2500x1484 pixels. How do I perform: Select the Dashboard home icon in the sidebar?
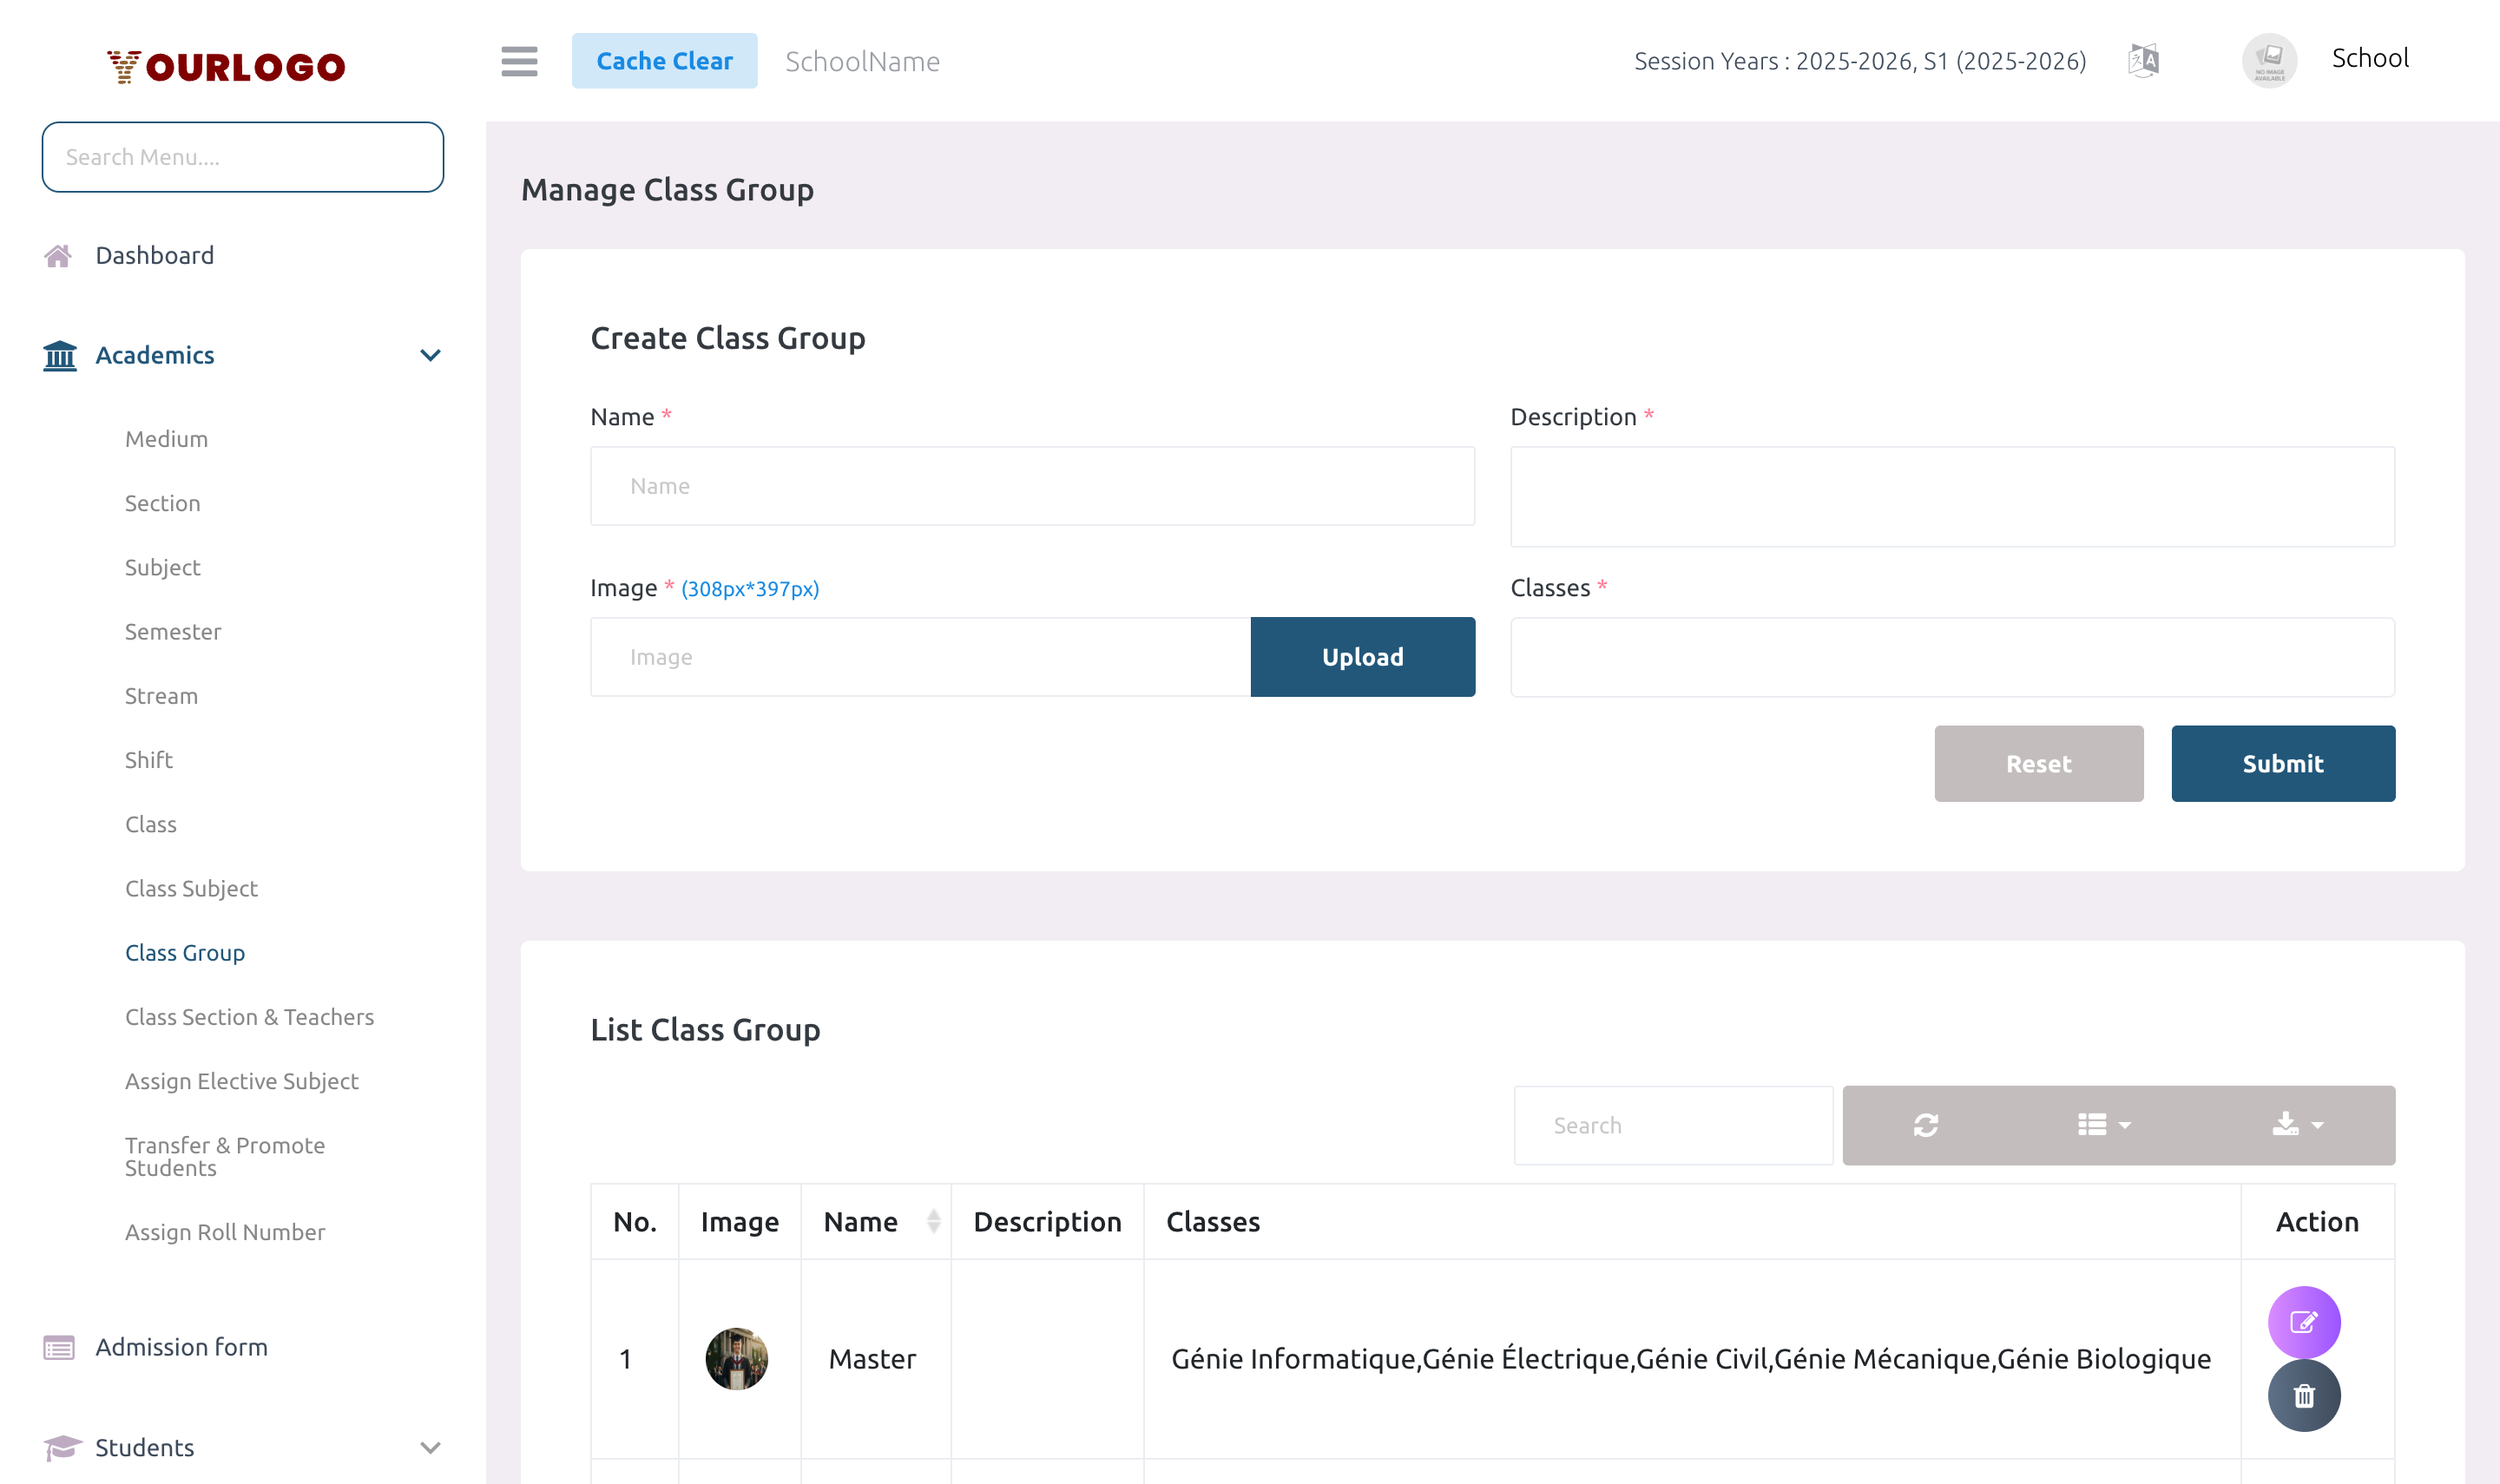pyautogui.click(x=59, y=255)
